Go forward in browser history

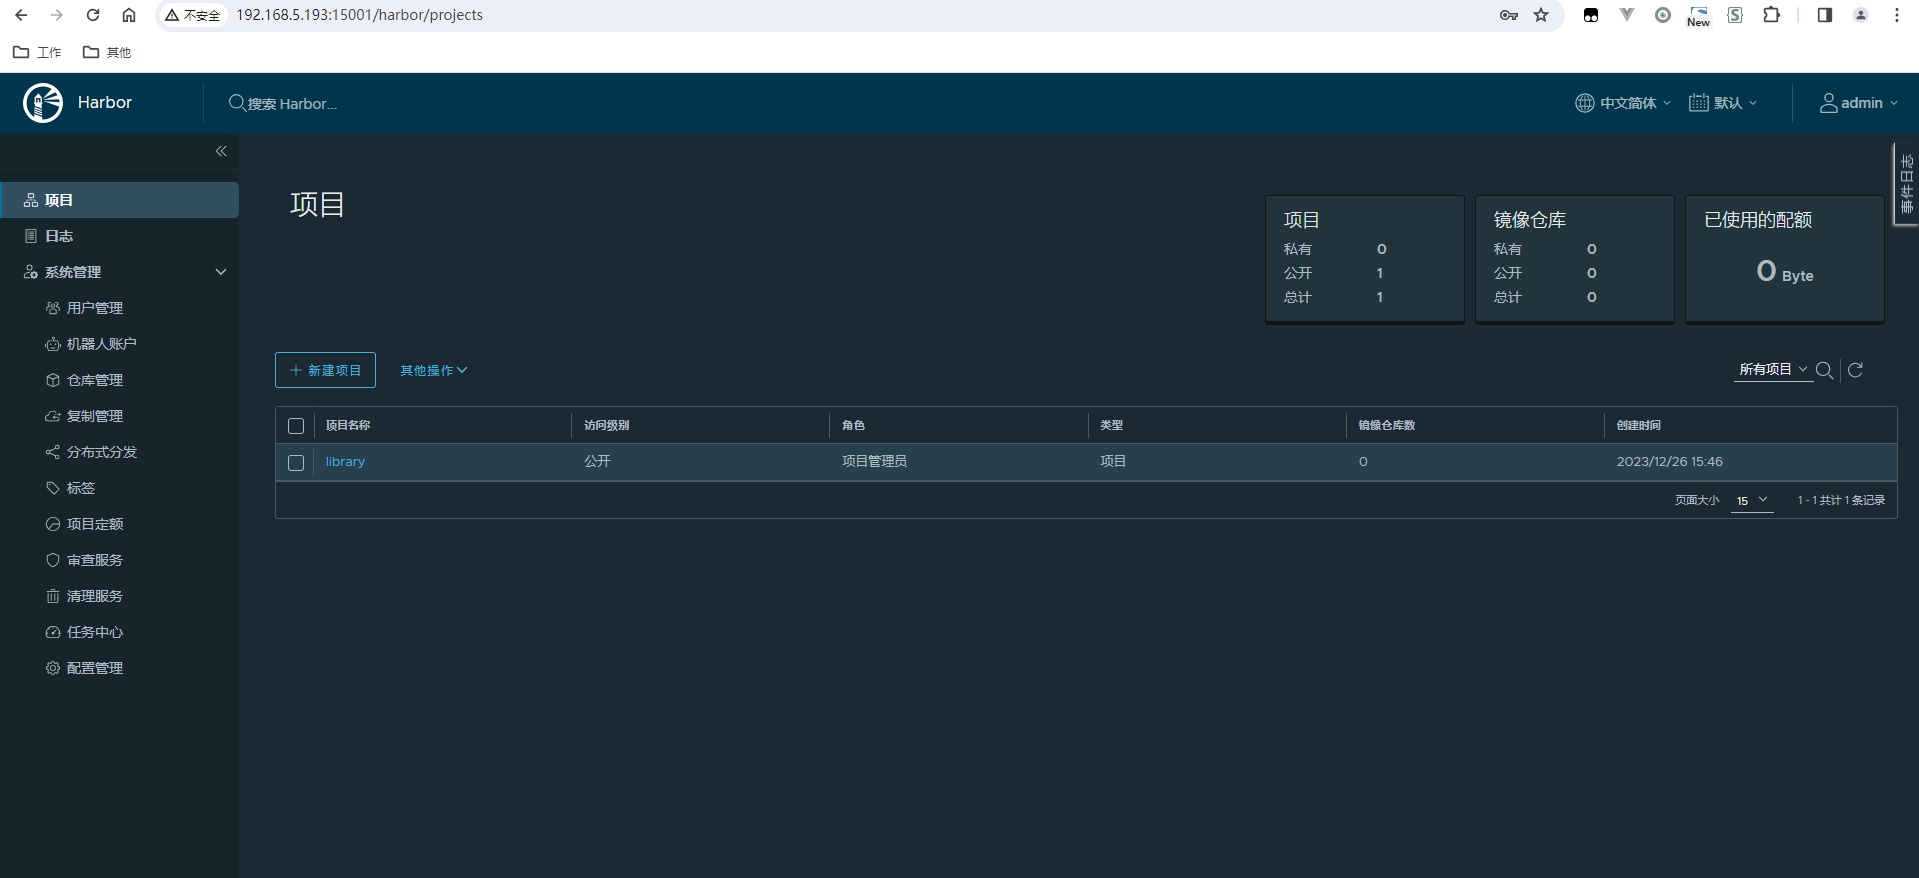[x=57, y=15]
